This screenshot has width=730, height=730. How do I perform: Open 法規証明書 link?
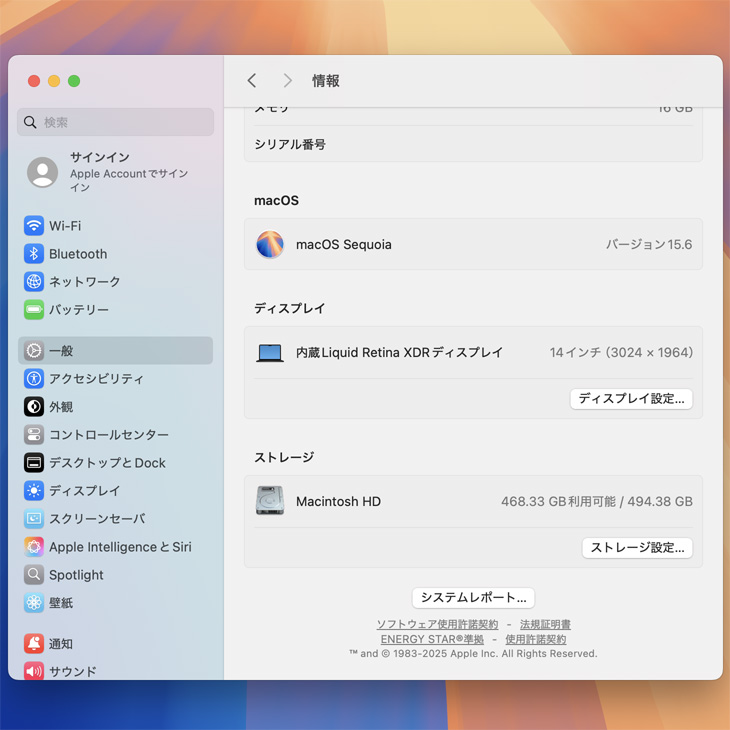point(545,624)
